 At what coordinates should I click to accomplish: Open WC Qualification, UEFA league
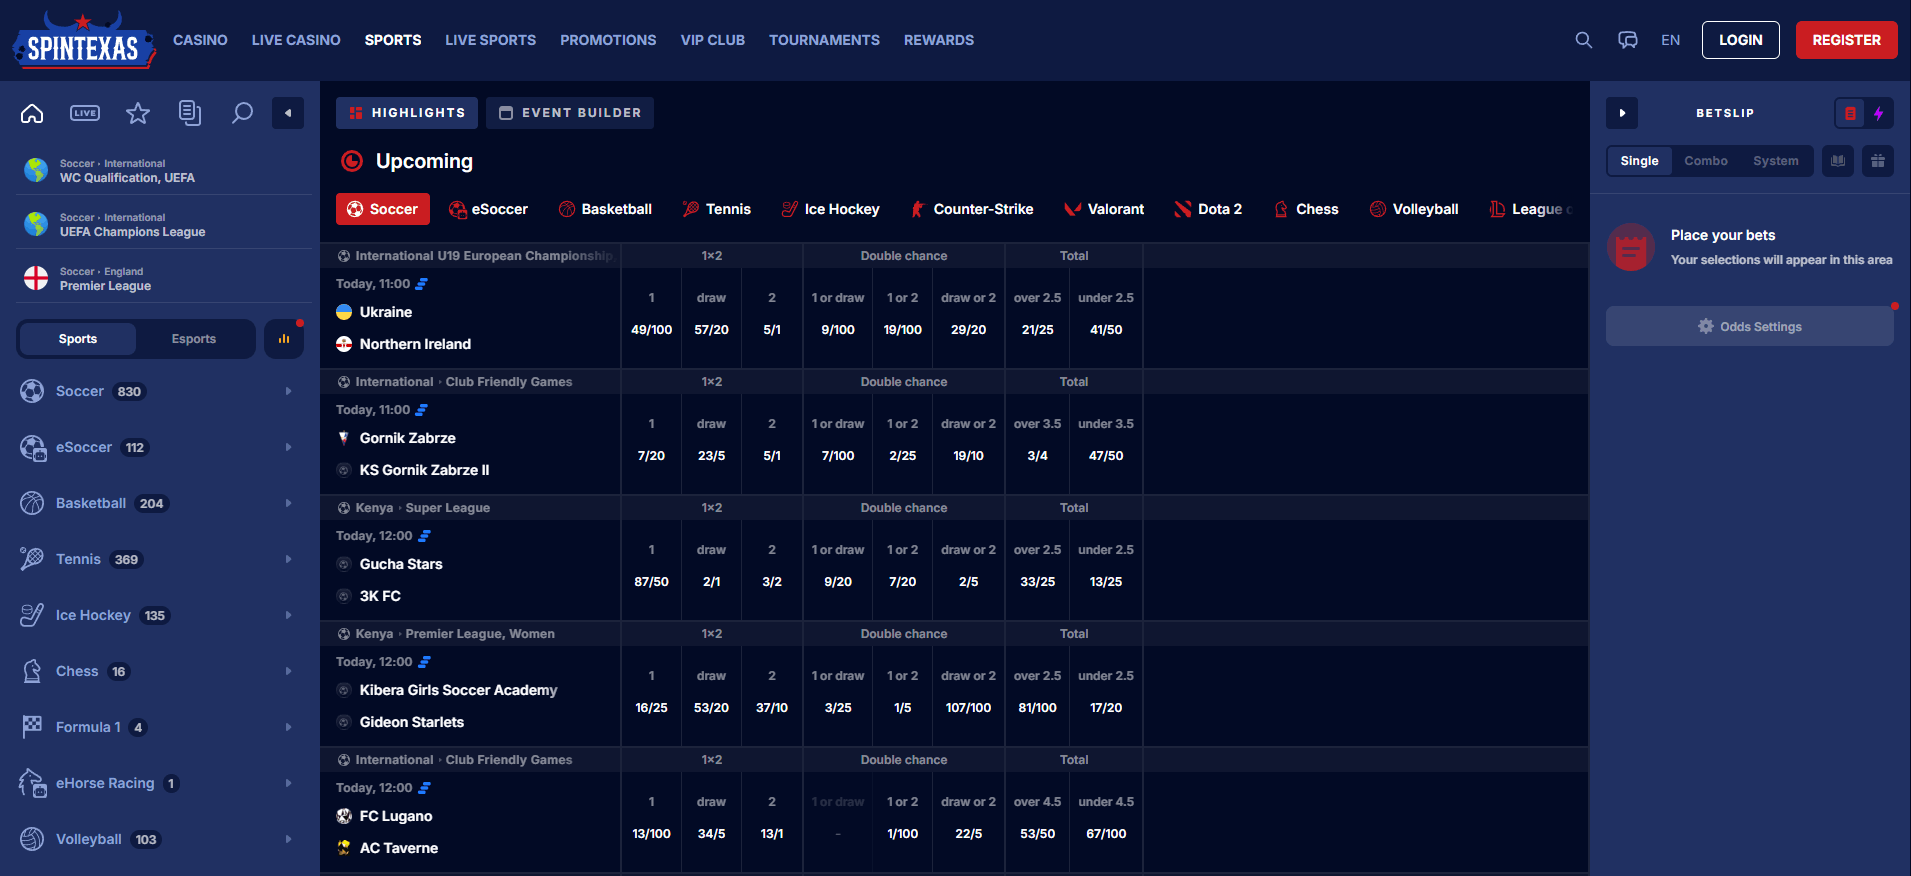[164, 171]
